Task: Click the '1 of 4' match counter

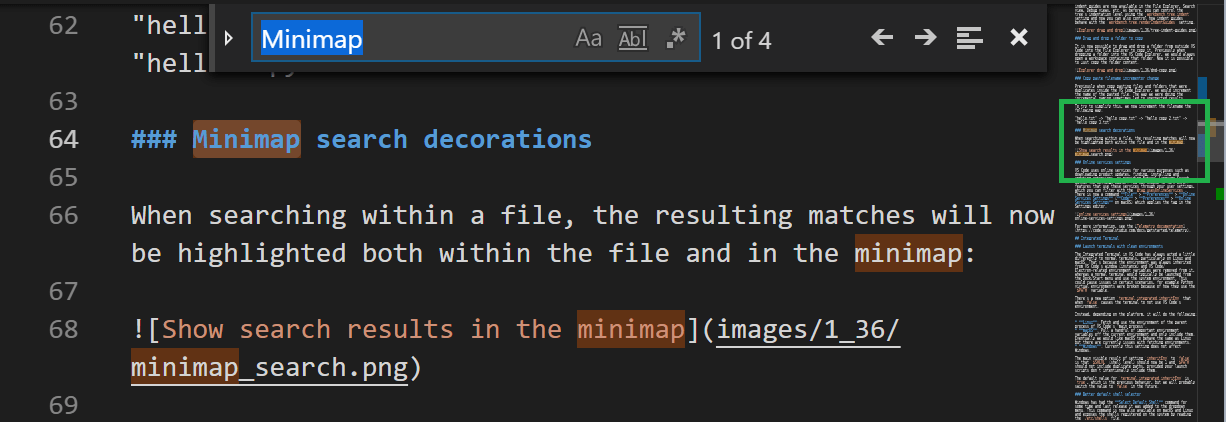Action: 741,41
